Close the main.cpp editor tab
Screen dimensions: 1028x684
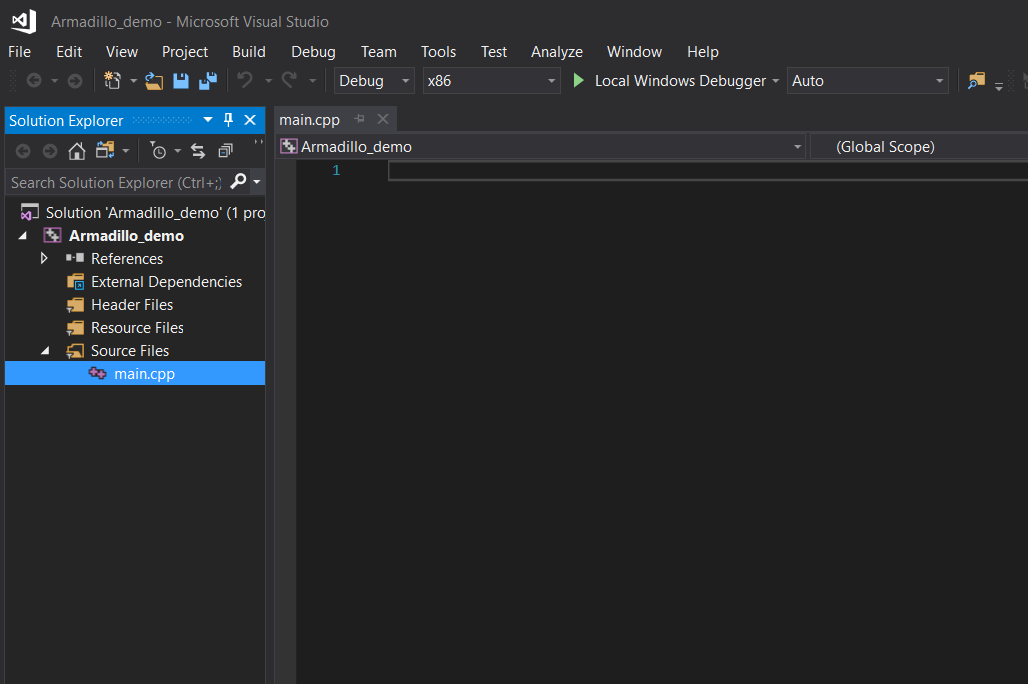pos(383,119)
